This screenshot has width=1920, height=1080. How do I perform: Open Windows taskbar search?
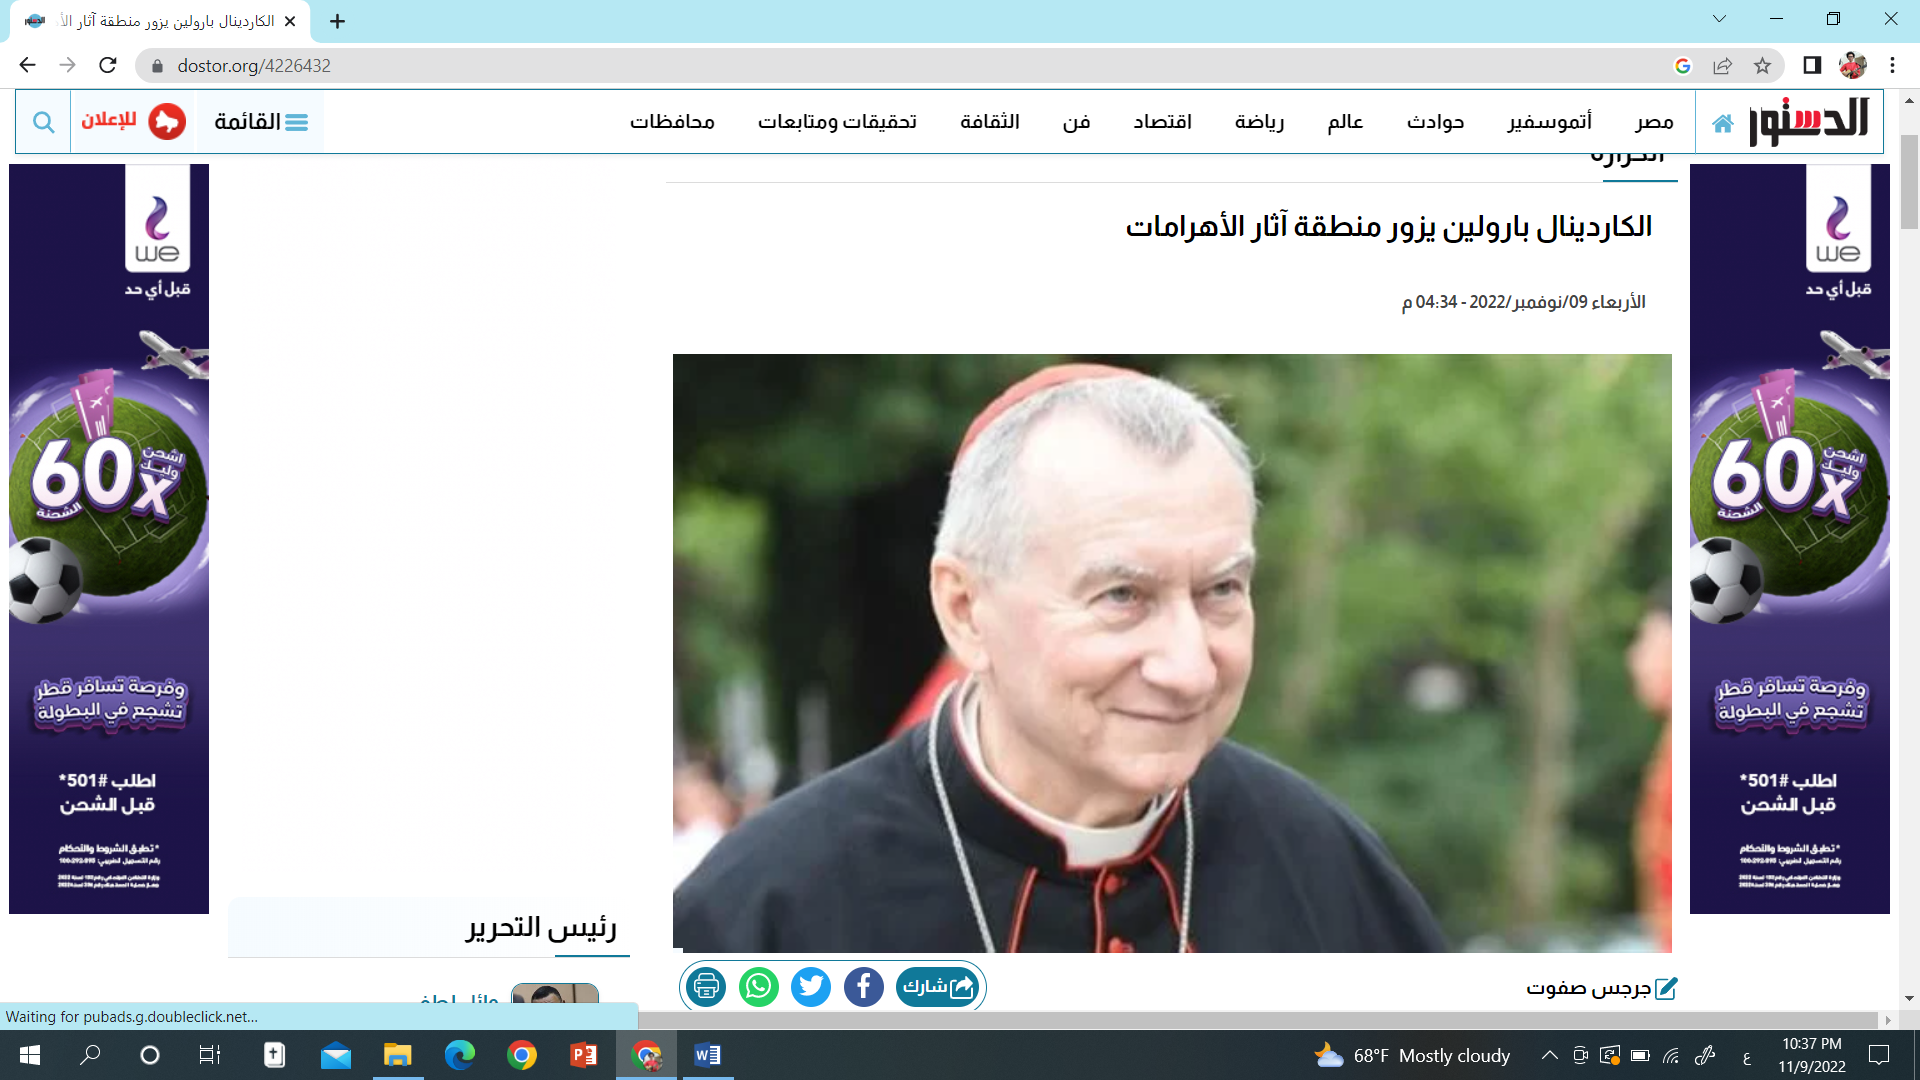[90, 1055]
